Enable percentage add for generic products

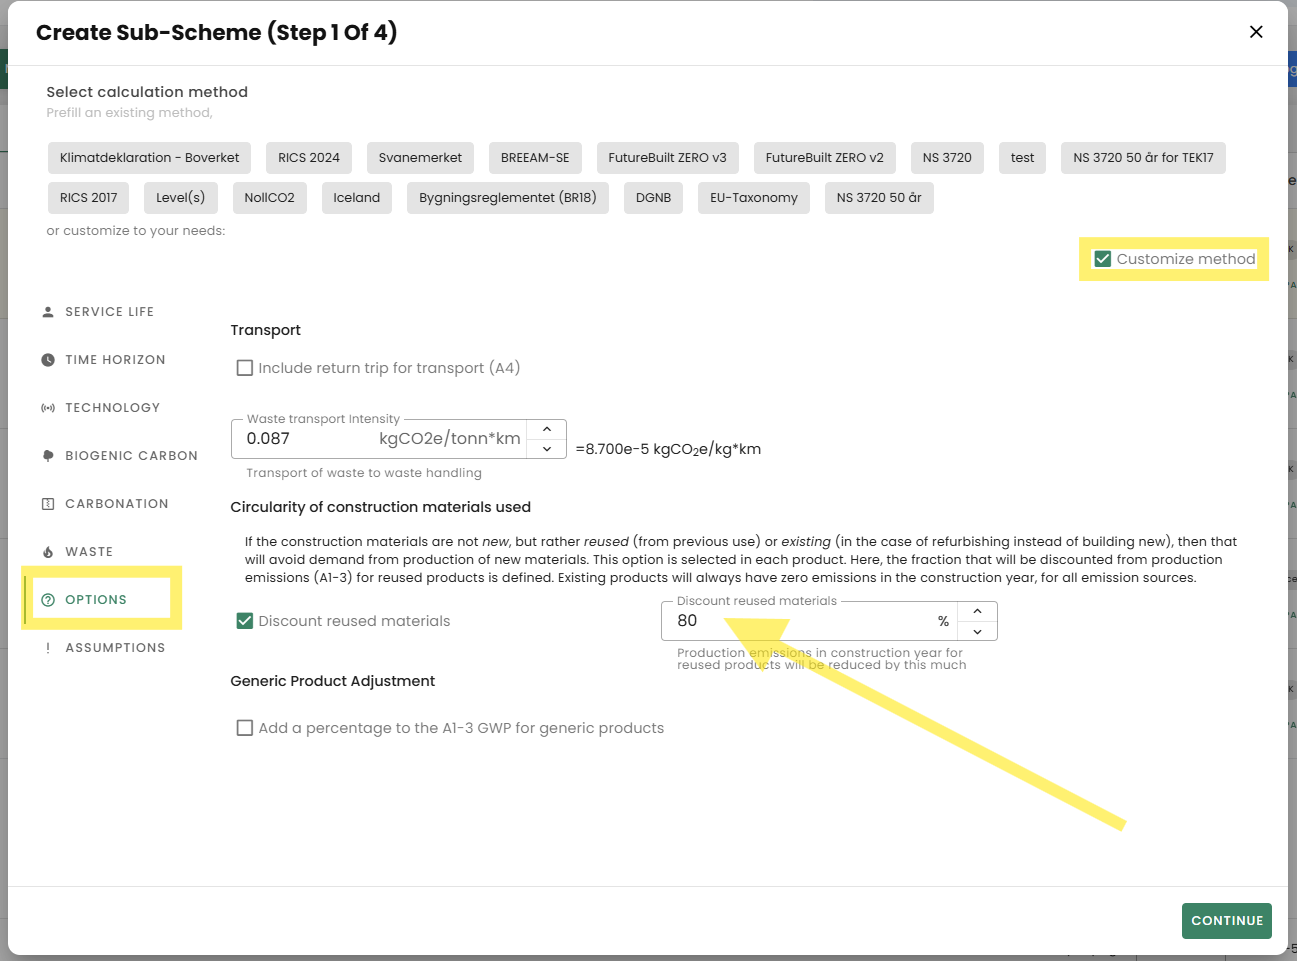click(x=245, y=728)
